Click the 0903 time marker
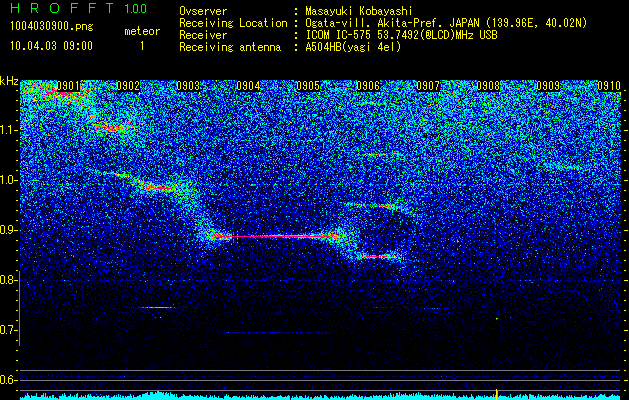 point(188,86)
